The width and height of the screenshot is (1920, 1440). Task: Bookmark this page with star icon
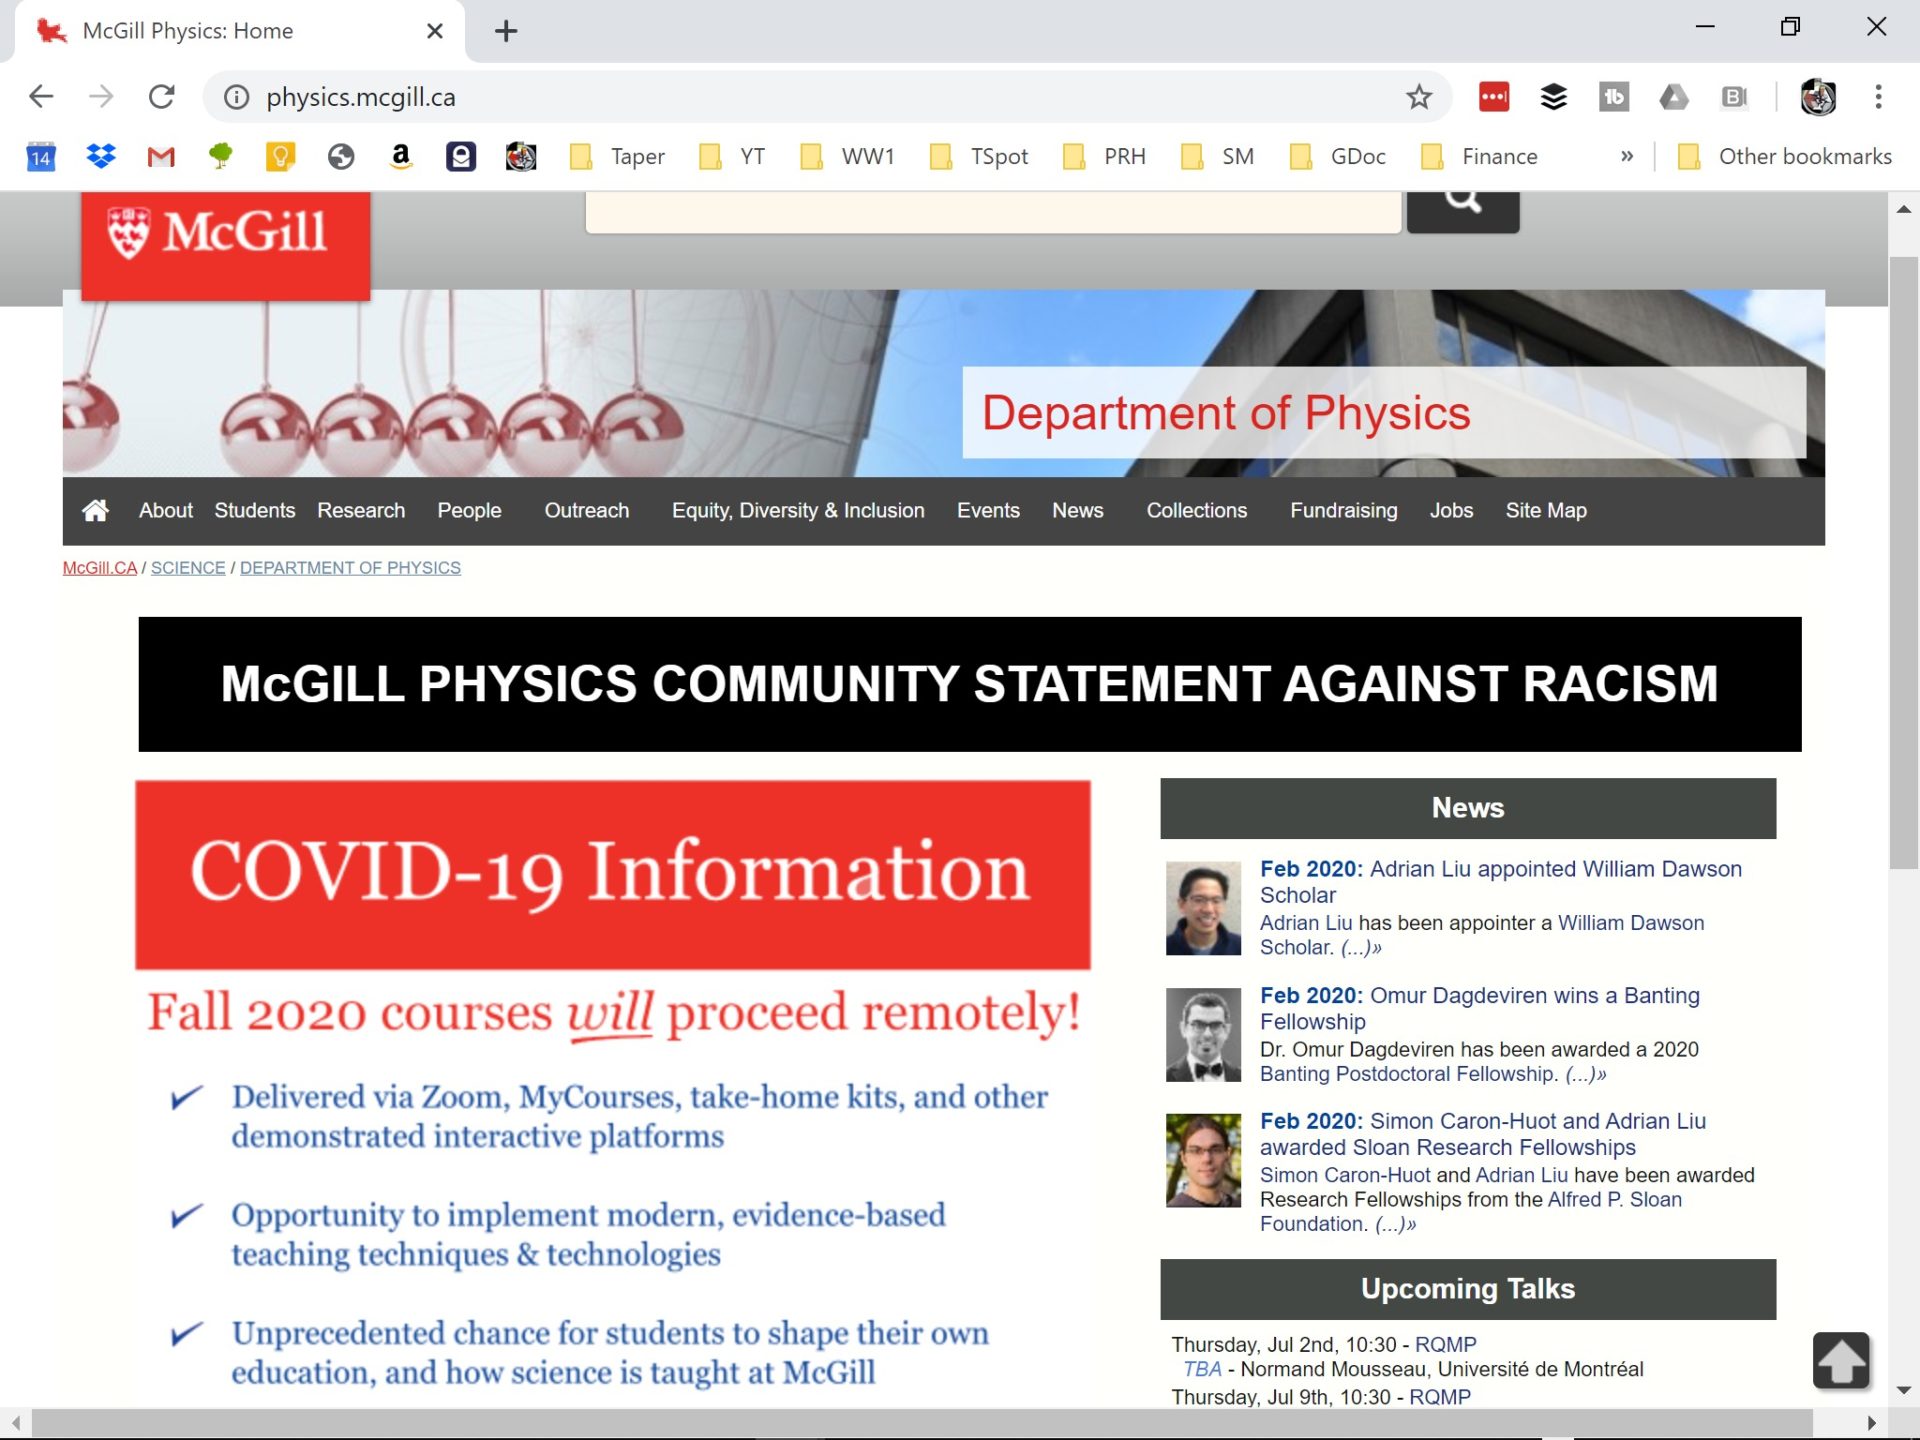tap(1419, 97)
